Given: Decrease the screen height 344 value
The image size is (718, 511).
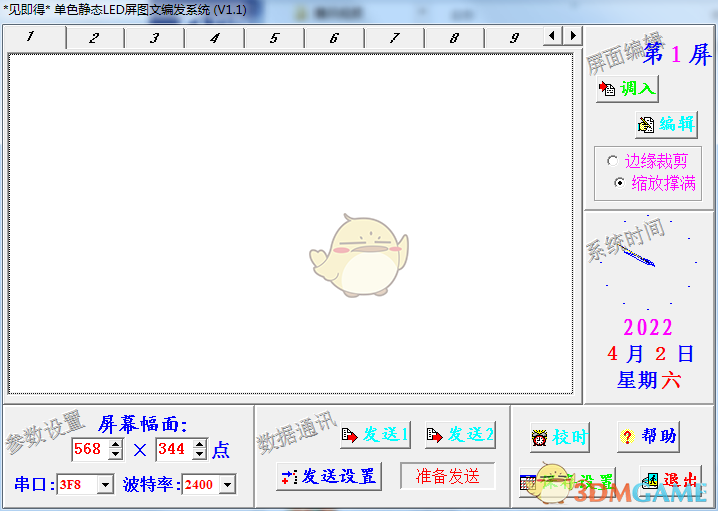Looking at the screenshot, I should (200, 455).
